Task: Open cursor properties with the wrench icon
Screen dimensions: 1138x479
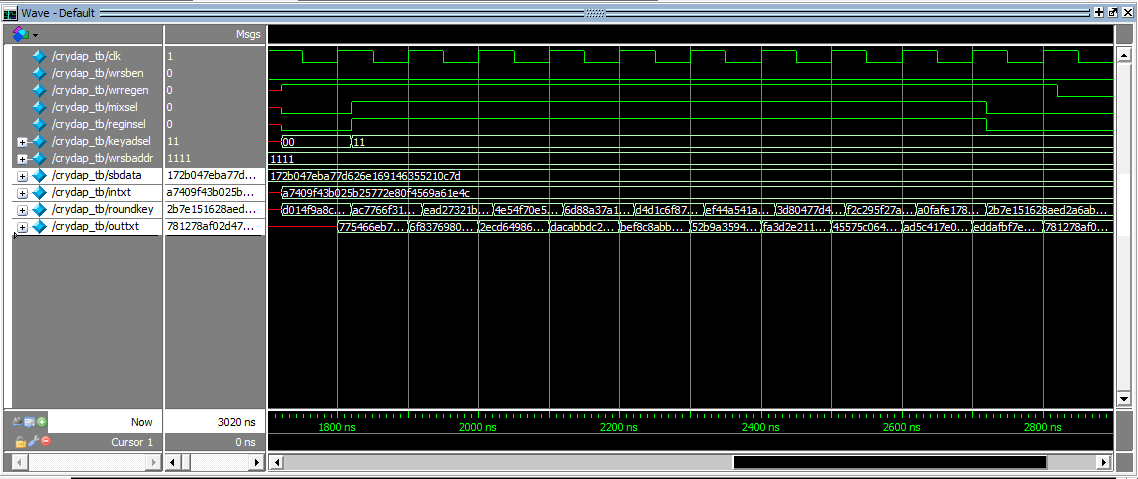Action: tap(32, 441)
